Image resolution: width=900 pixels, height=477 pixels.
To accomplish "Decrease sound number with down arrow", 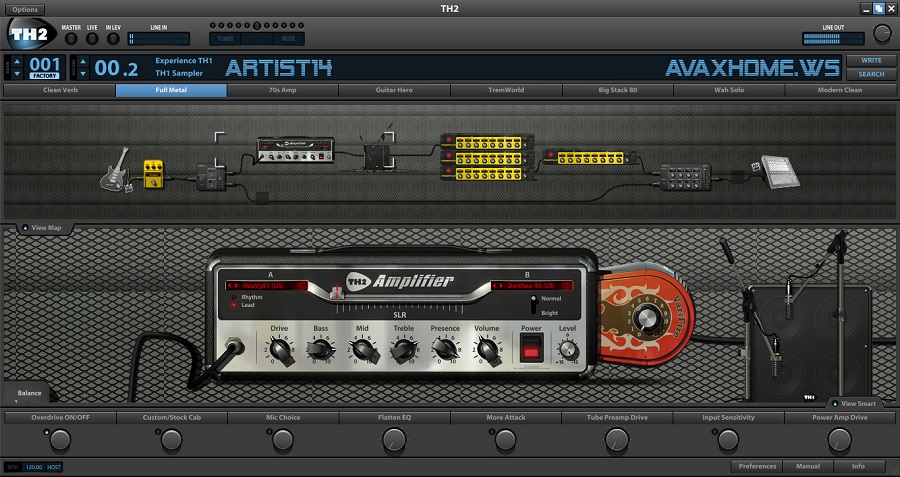I will [83, 73].
